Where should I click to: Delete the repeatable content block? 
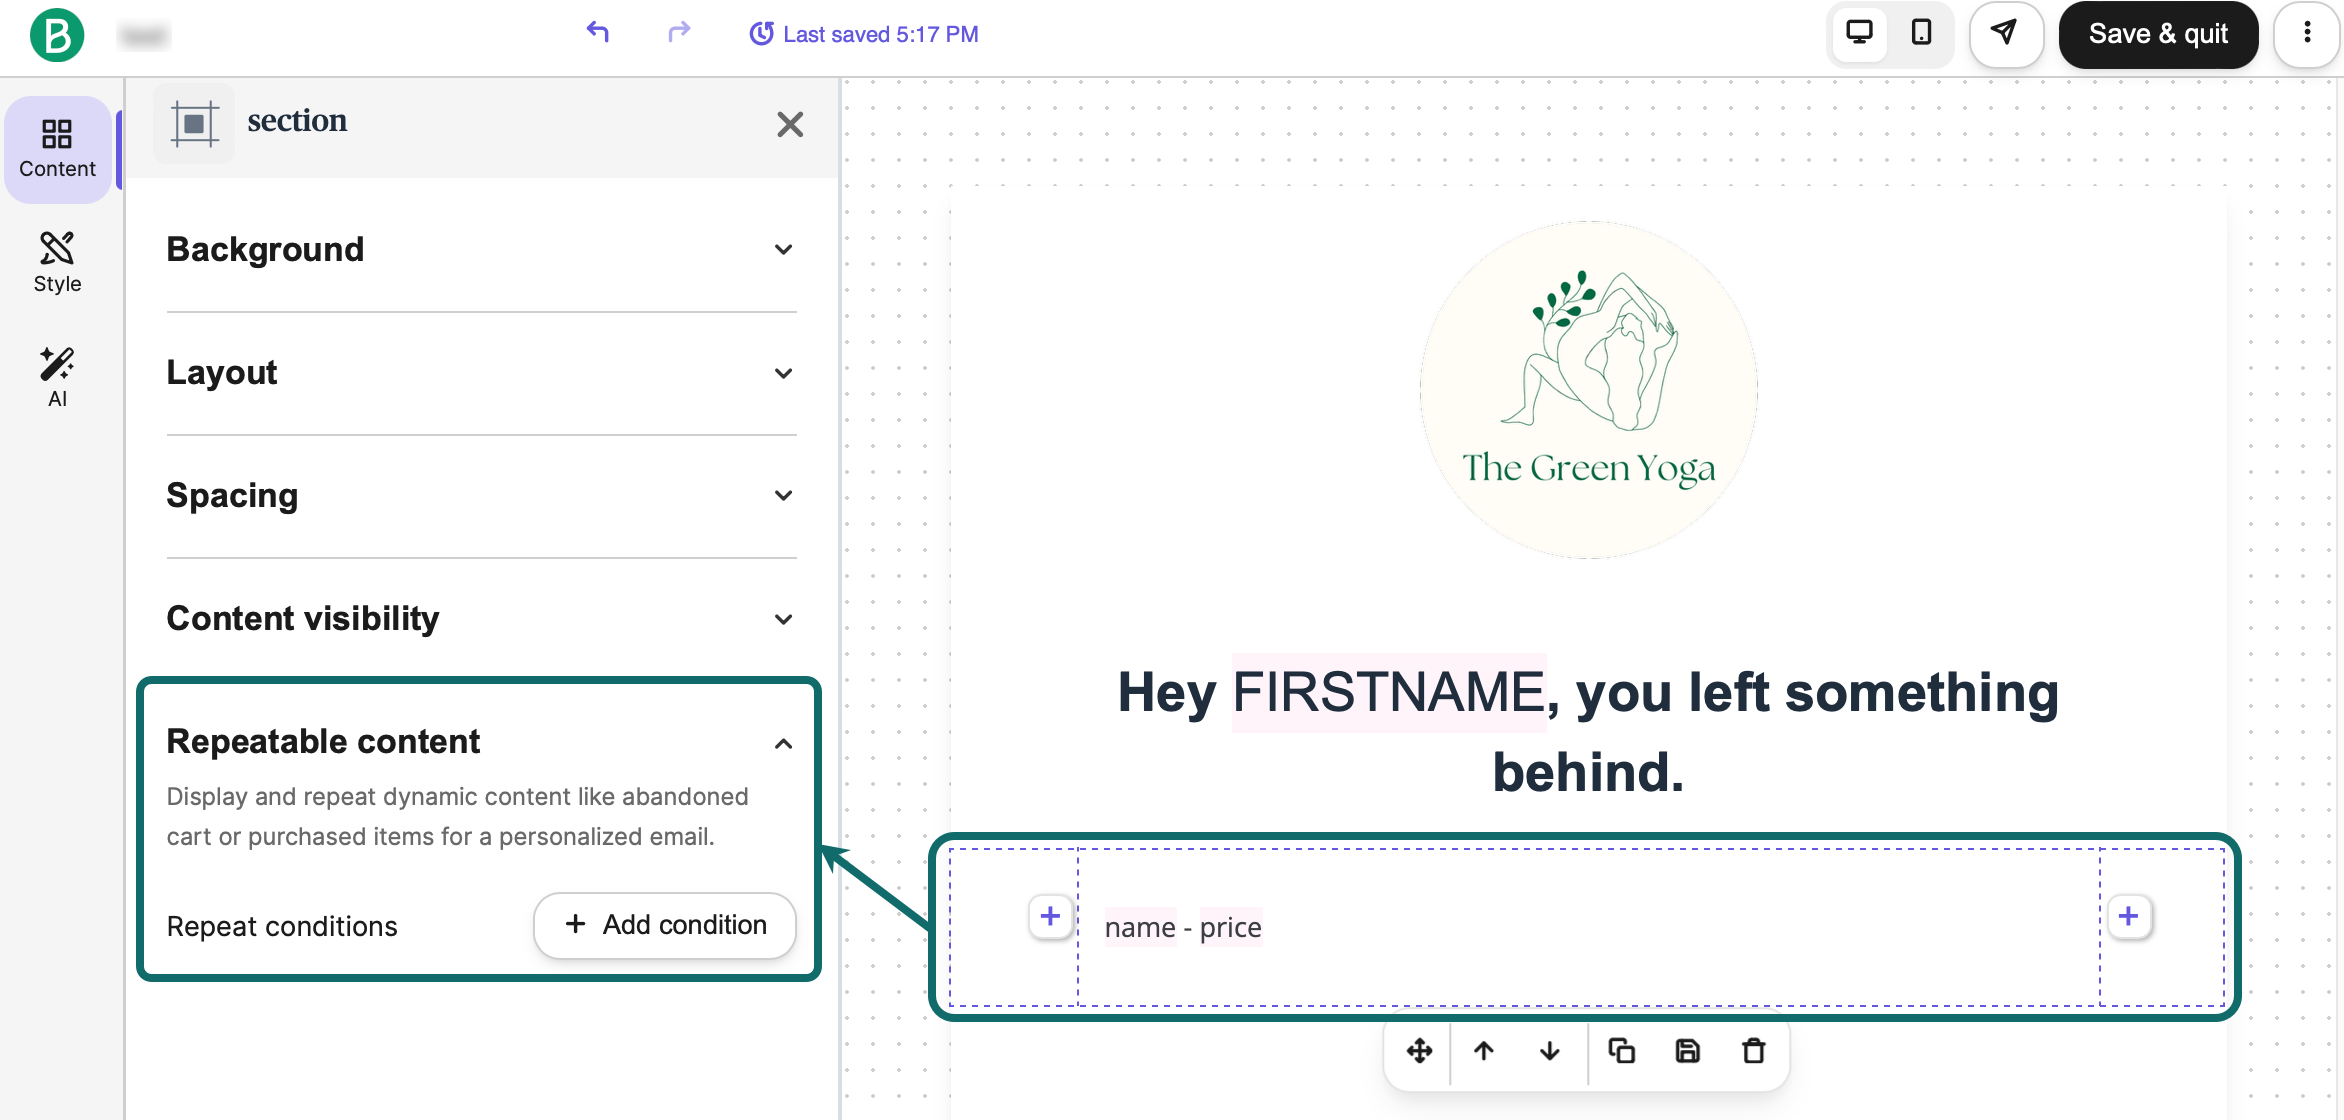pos(1753,1051)
